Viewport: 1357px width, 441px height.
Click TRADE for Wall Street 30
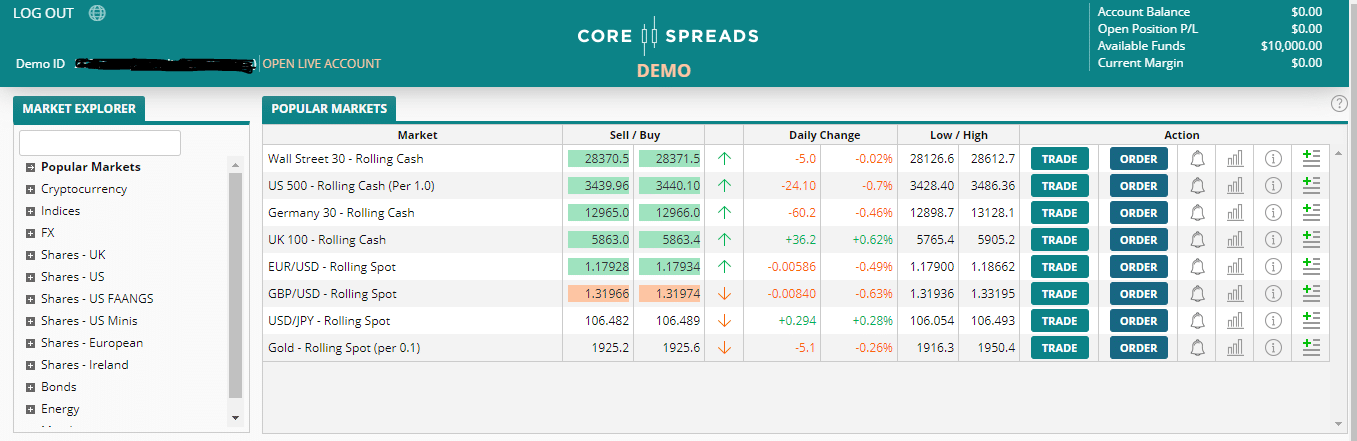[x=1059, y=158]
